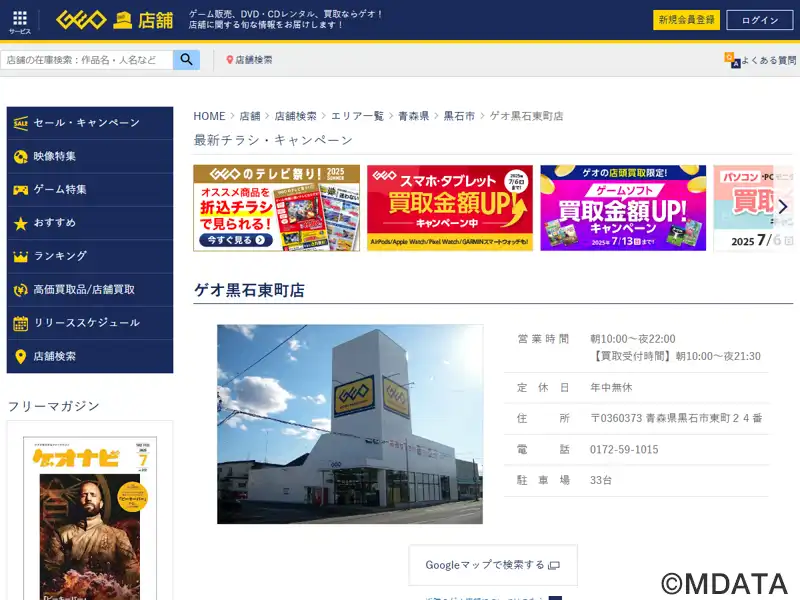Click Googleマップで検索する button

coord(493,565)
